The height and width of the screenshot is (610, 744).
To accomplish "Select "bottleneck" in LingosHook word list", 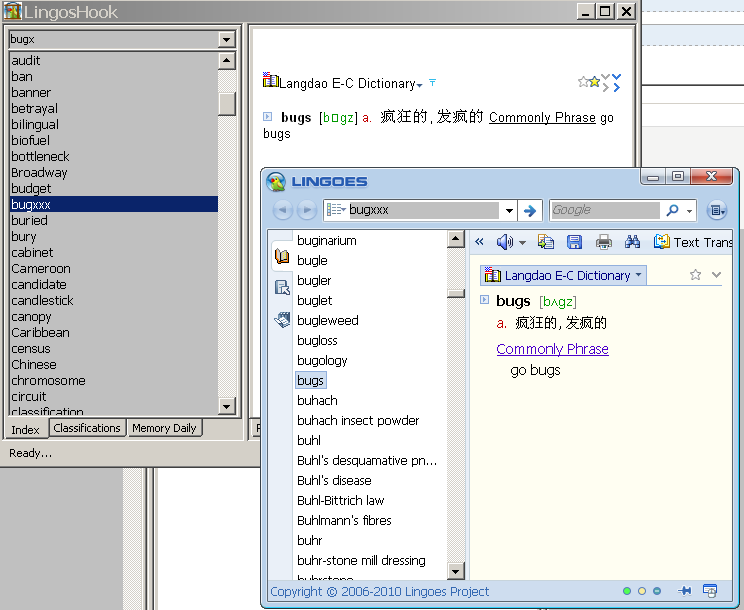I will 114,157.
